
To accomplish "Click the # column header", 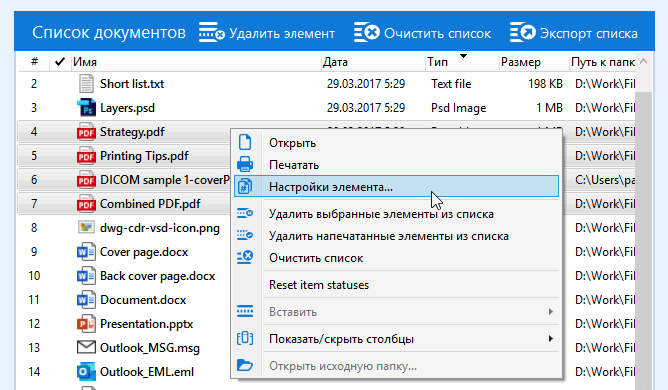I will pos(34,62).
